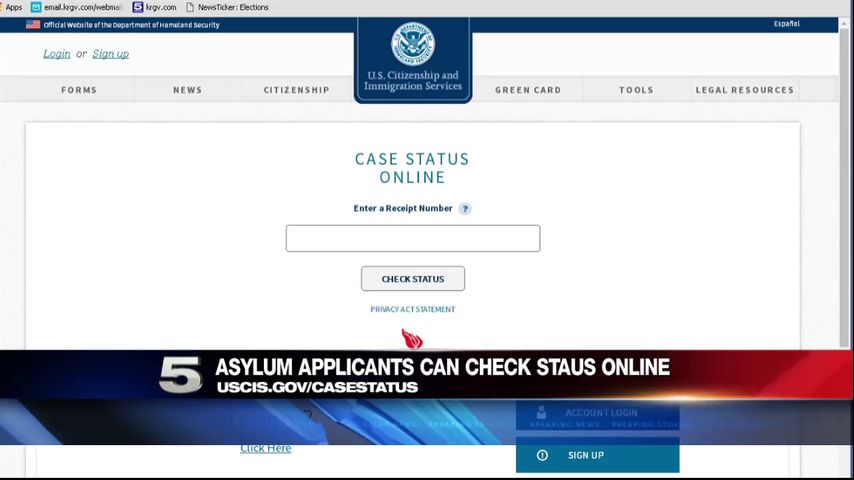The height and width of the screenshot is (480, 854).
Task: Click the circle icon on SIGN UP button
Action: click(542, 455)
